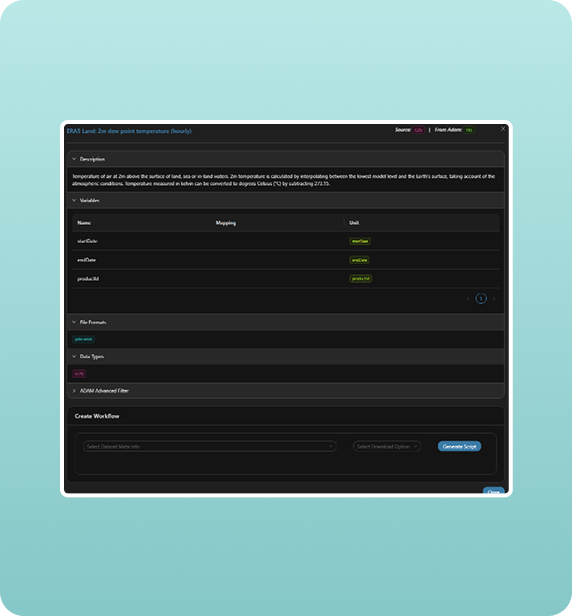572x616 pixels.
Task: Click the Close button at dialog bottom
Action: click(493, 491)
